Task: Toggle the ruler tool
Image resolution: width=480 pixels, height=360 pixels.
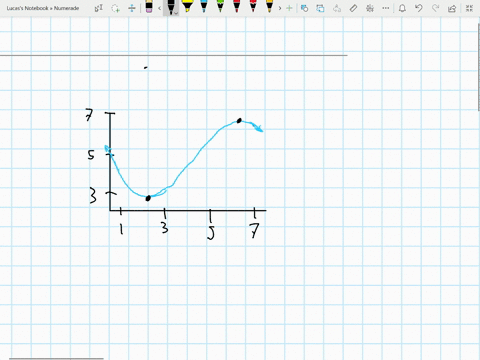Action: [353, 8]
